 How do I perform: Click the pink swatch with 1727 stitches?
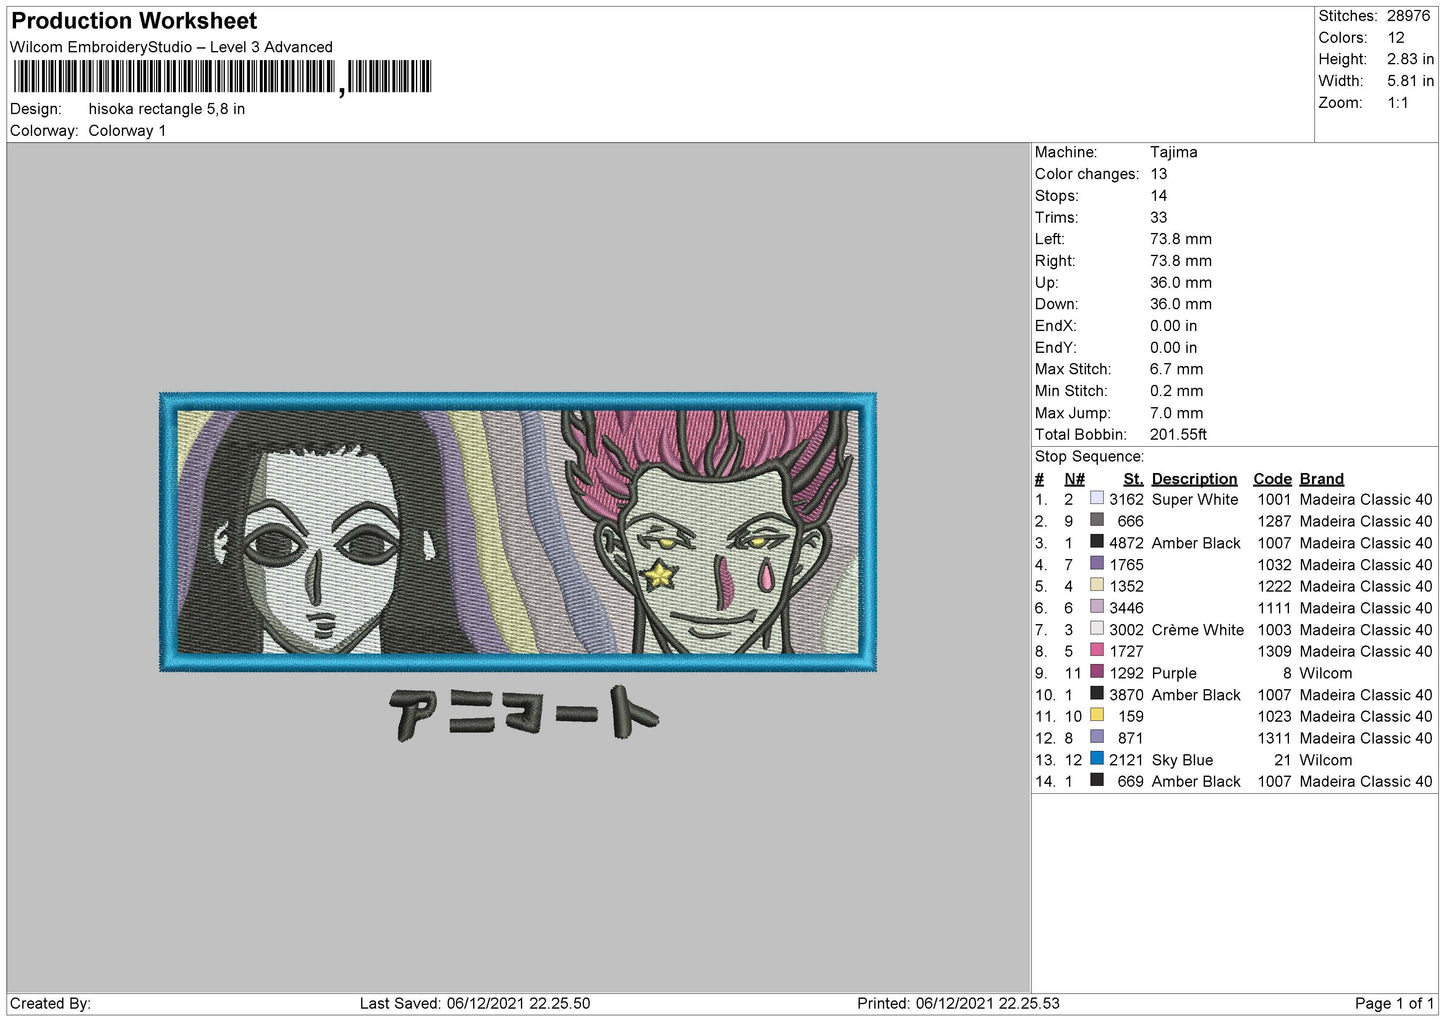point(1096,650)
